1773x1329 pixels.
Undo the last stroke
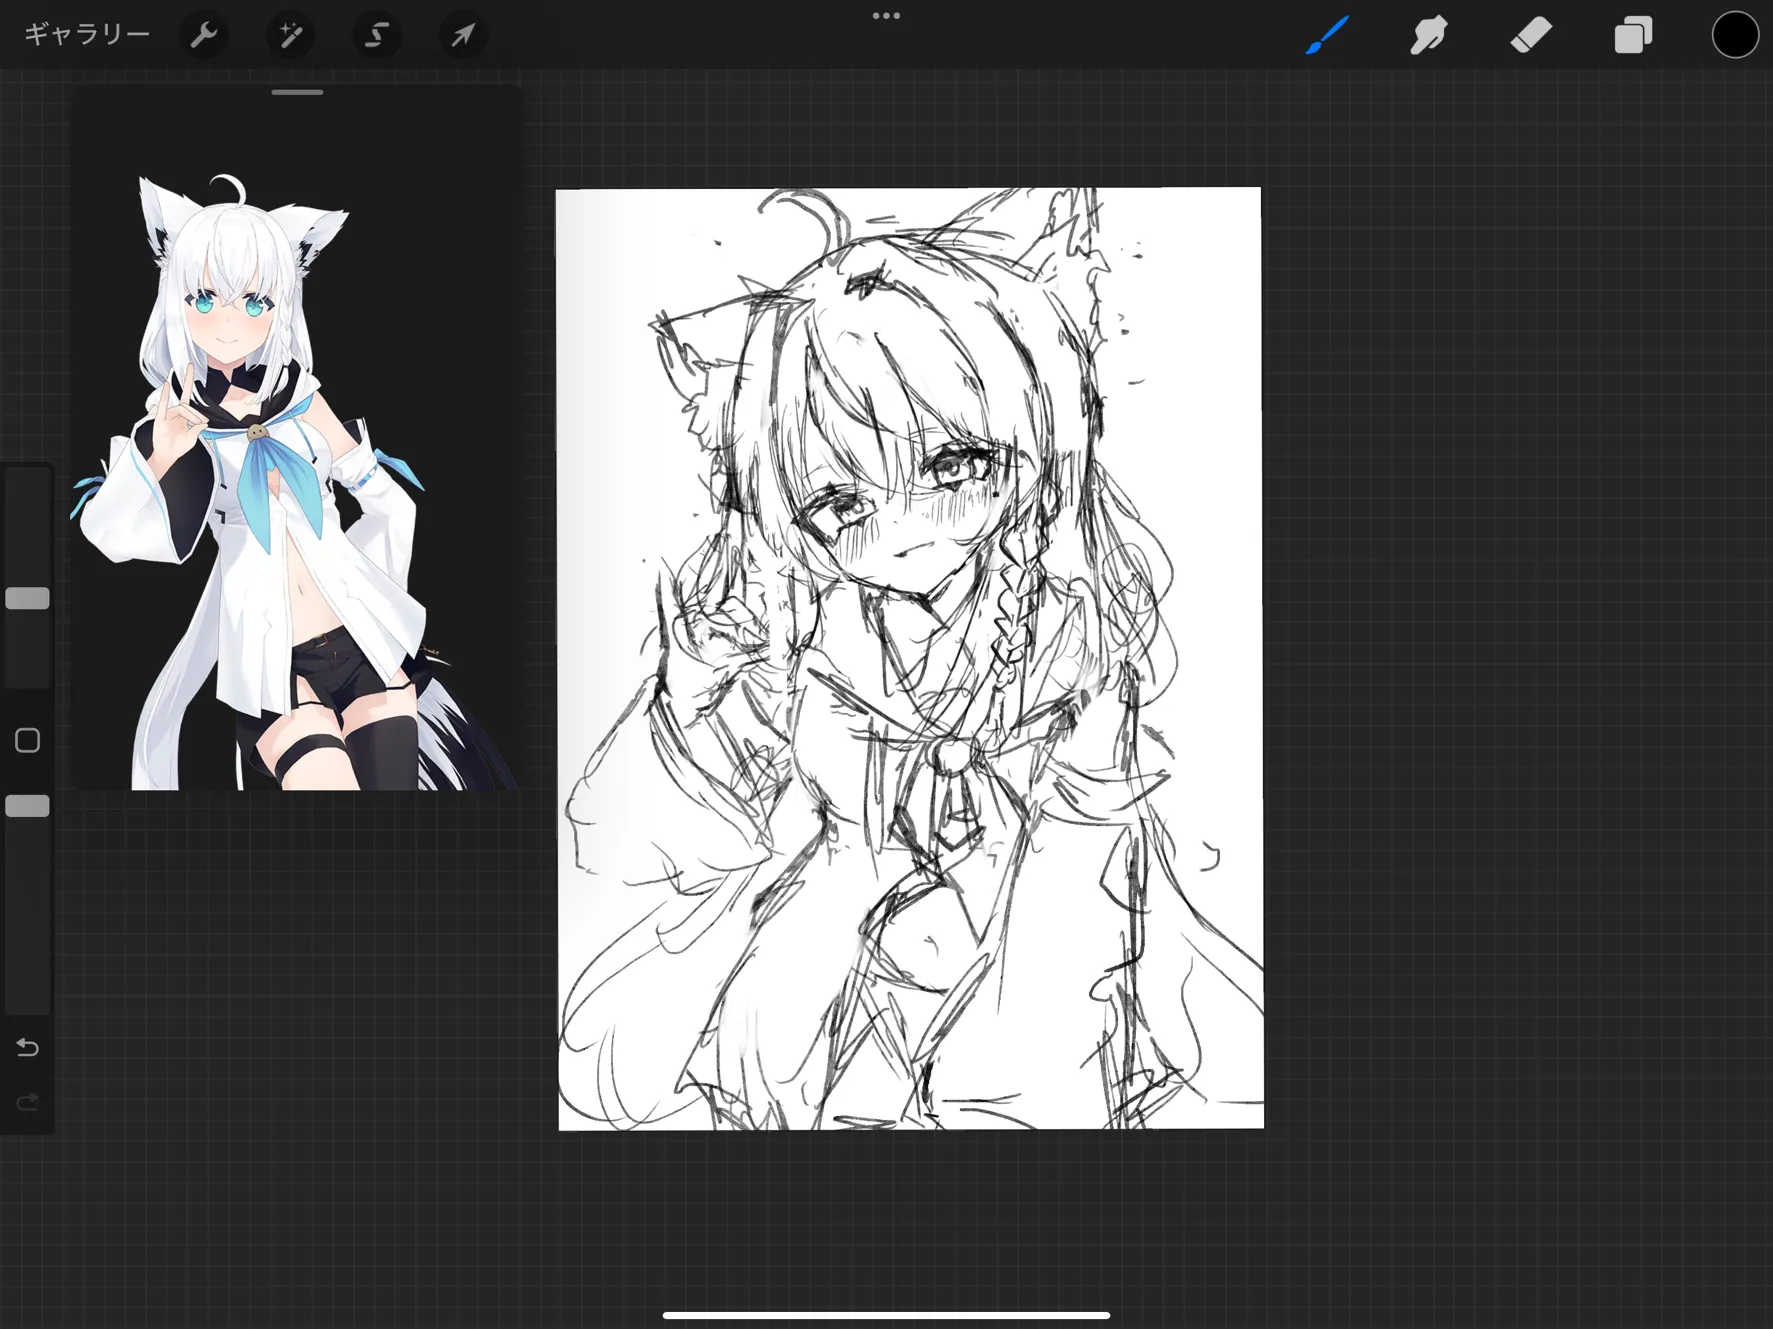pos(28,1047)
